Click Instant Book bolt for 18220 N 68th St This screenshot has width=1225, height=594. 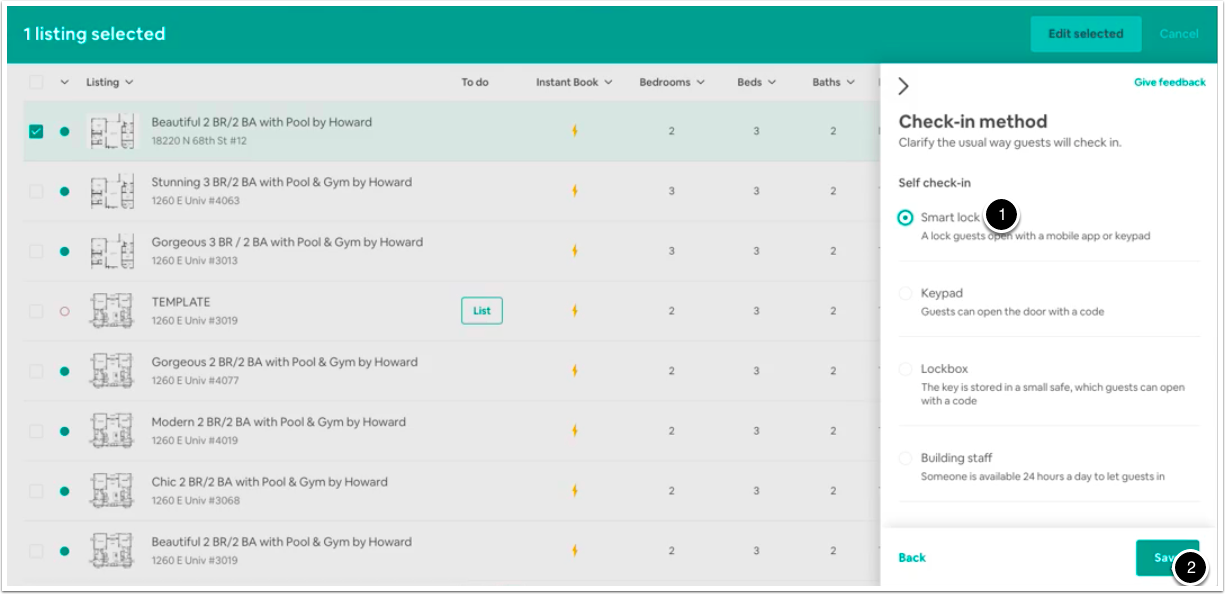pos(574,131)
